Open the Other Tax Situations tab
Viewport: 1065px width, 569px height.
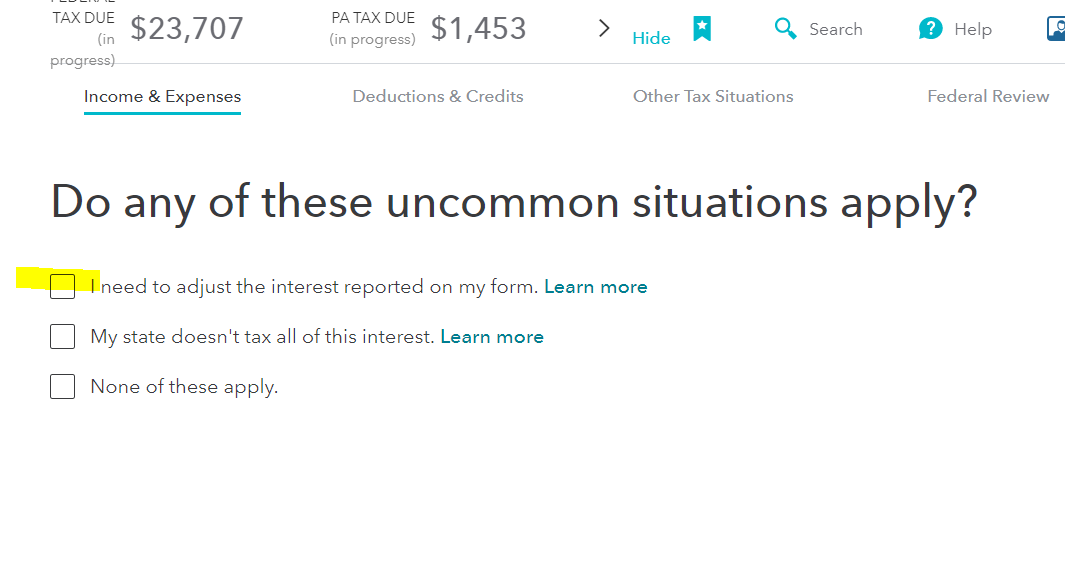coord(713,96)
